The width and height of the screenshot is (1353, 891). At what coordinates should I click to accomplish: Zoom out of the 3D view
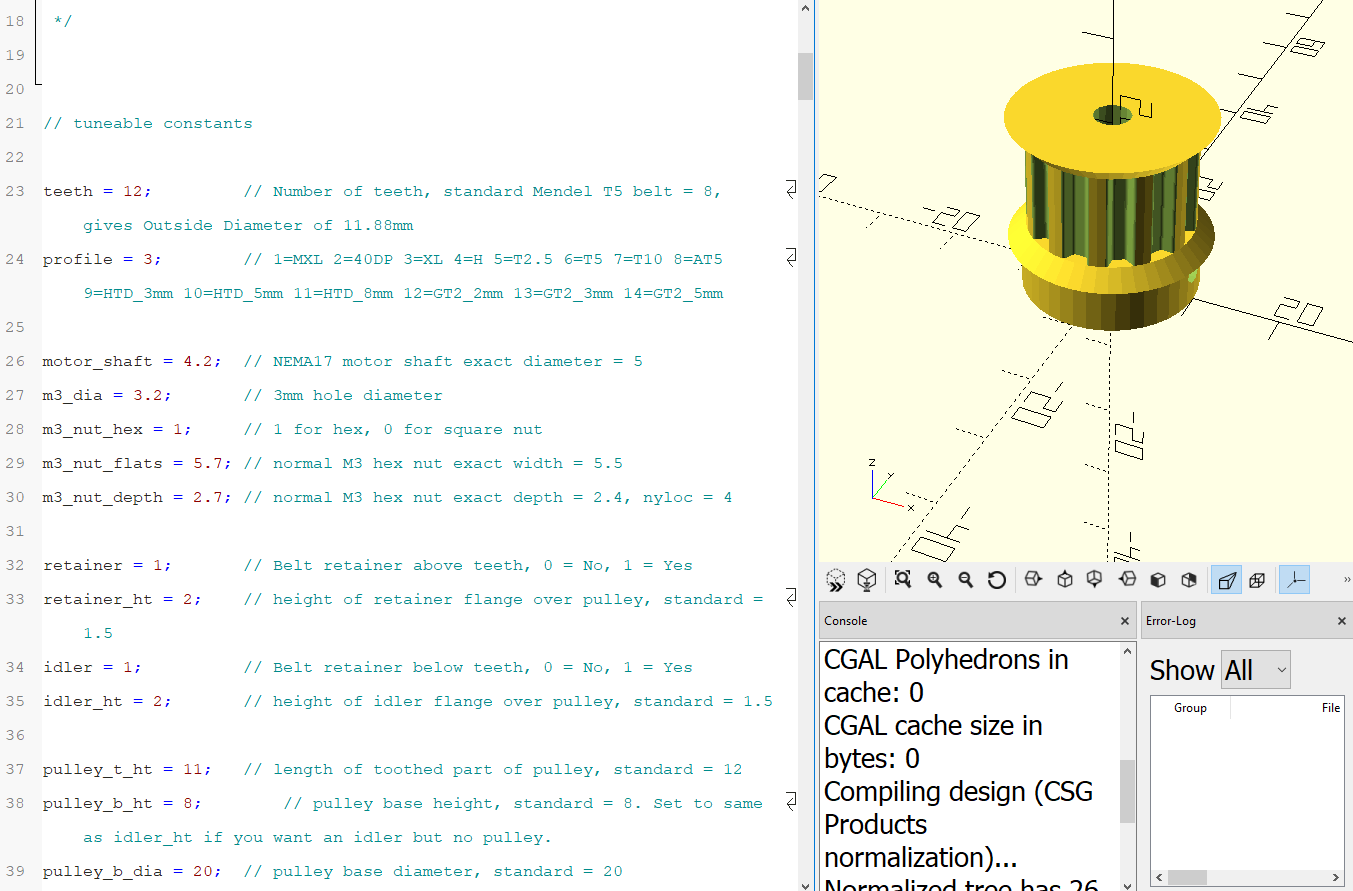pos(965,579)
